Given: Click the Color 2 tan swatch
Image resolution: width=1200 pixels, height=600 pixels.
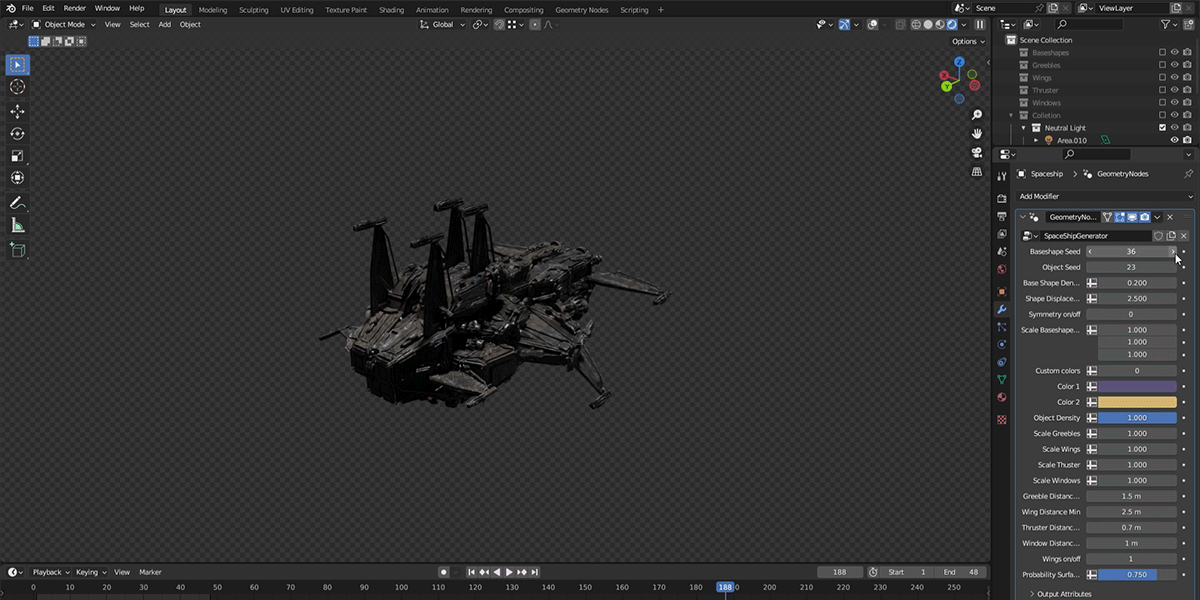Looking at the screenshot, I should click(1137, 402).
